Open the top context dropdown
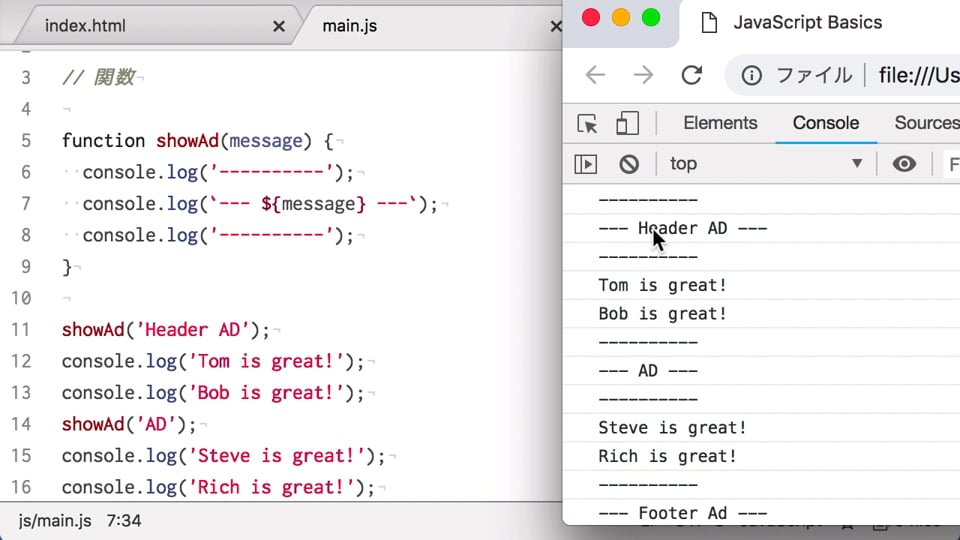This screenshot has height=540, width=960. [765, 164]
